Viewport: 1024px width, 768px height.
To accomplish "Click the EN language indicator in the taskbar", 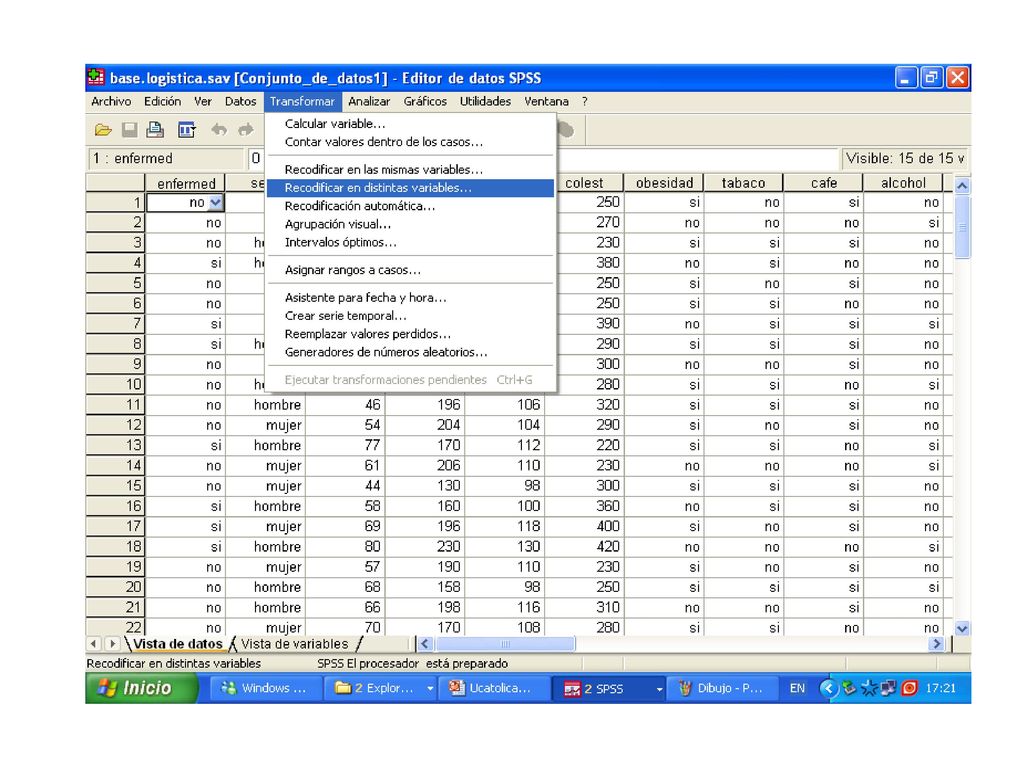I will click(x=797, y=688).
